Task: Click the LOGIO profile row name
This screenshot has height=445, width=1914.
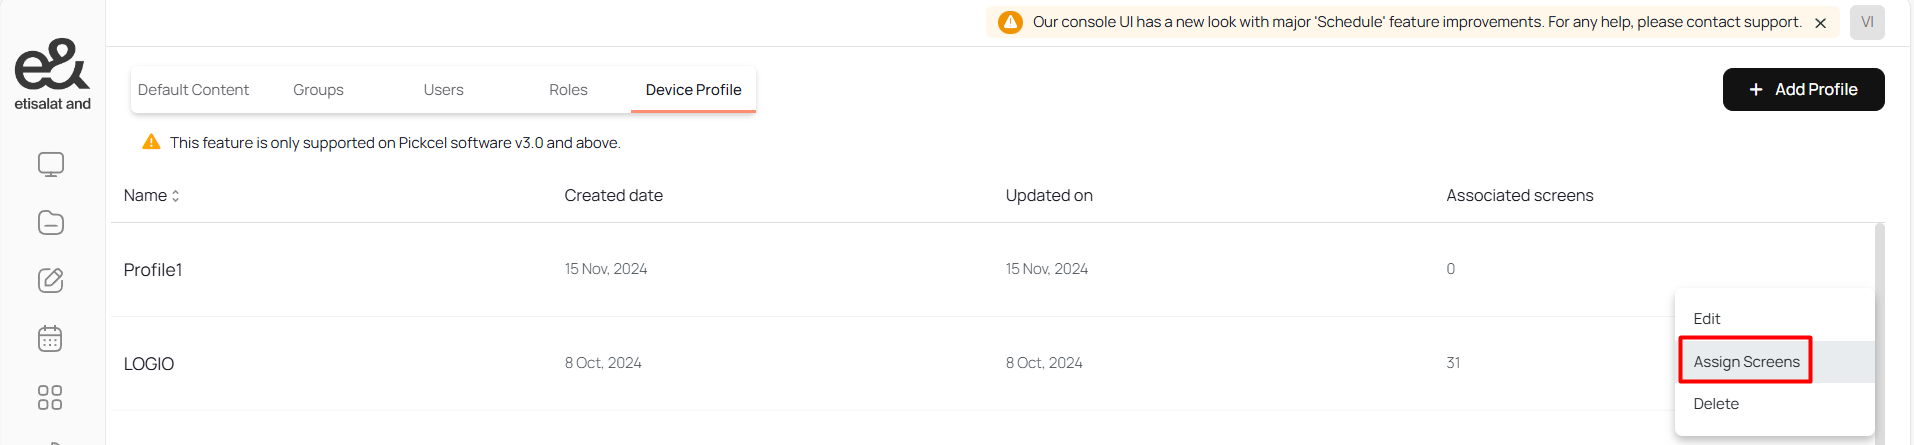Action: coord(149,364)
